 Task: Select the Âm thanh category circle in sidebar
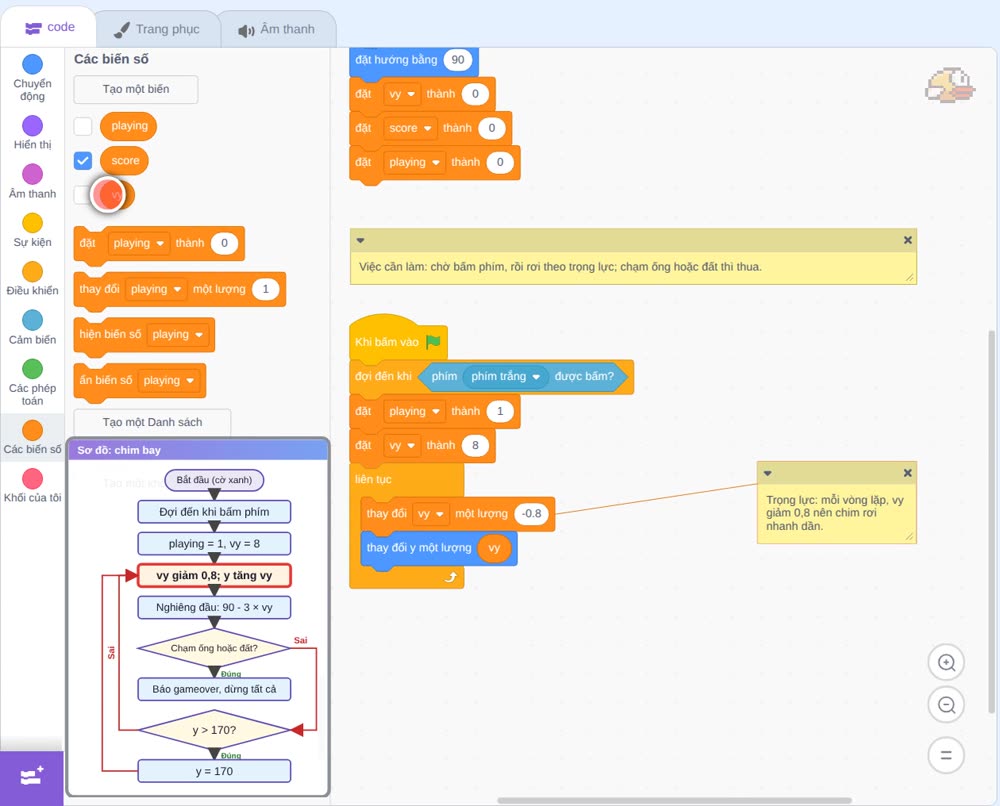pyautogui.click(x=33, y=173)
